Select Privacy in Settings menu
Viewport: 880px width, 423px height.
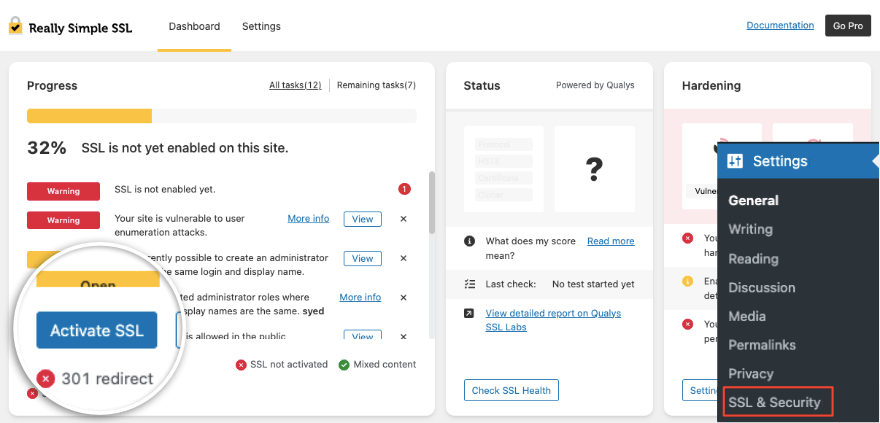(x=751, y=374)
